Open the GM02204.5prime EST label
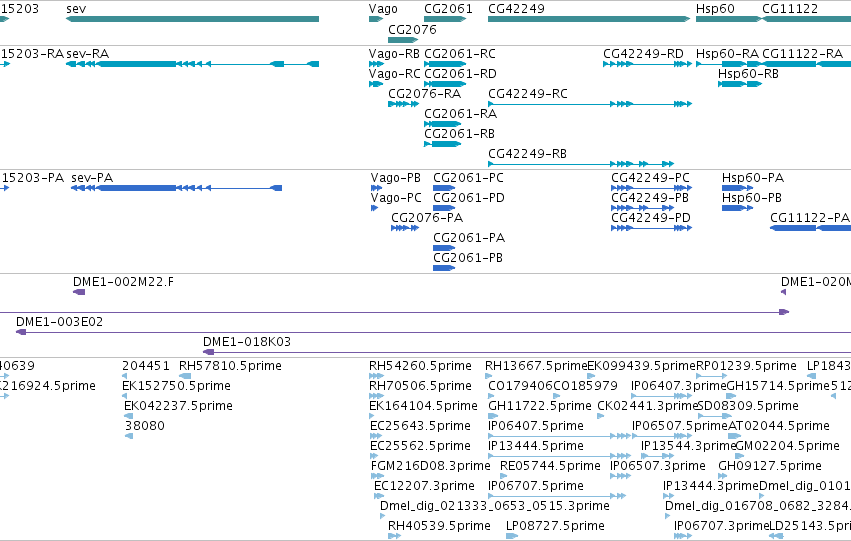This screenshot has height=541, width=851. [788, 447]
